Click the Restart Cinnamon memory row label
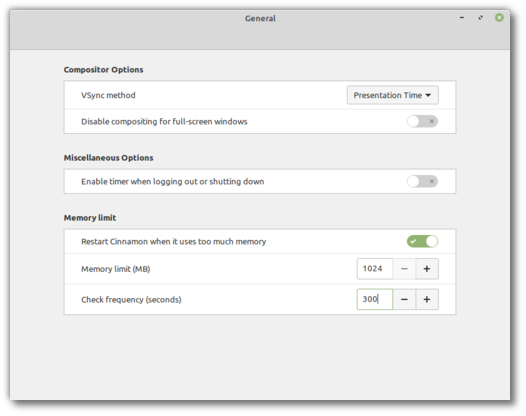The height and width of the screenshot is (416, 526). (x=173, y=242)
